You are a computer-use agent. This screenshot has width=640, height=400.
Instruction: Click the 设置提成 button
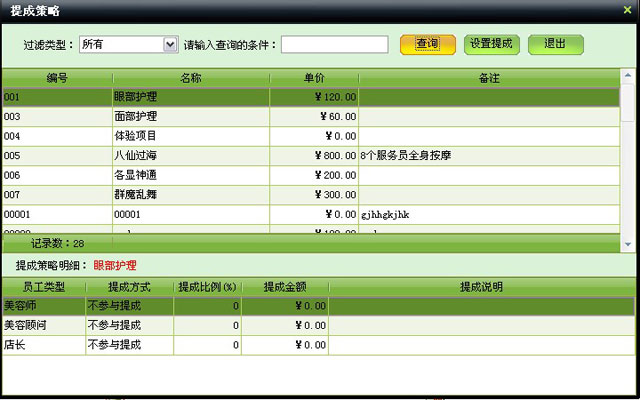491,44
